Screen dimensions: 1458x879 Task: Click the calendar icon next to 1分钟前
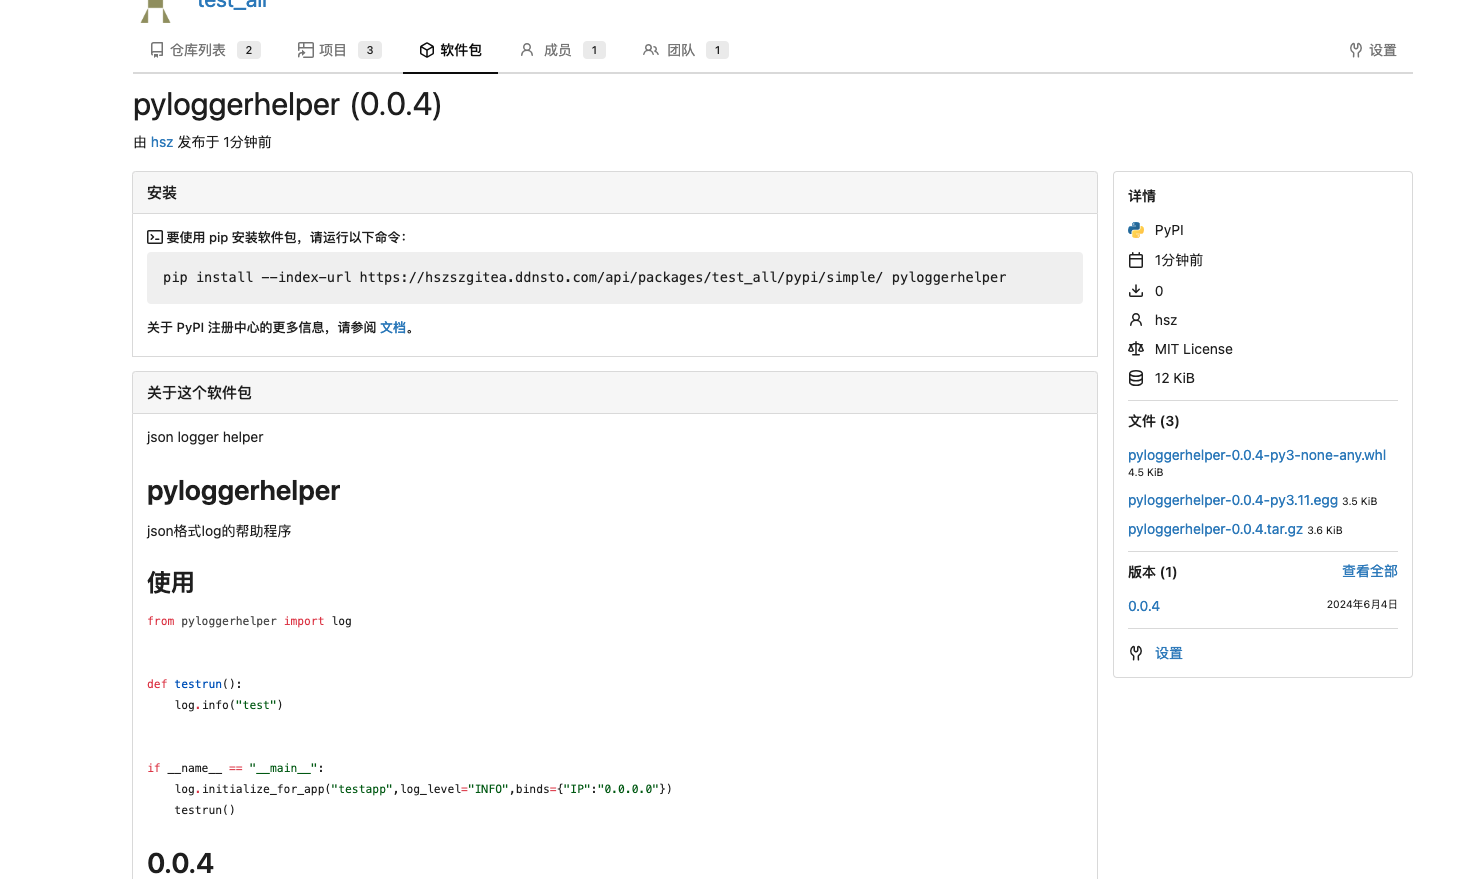coord(1136,260)
